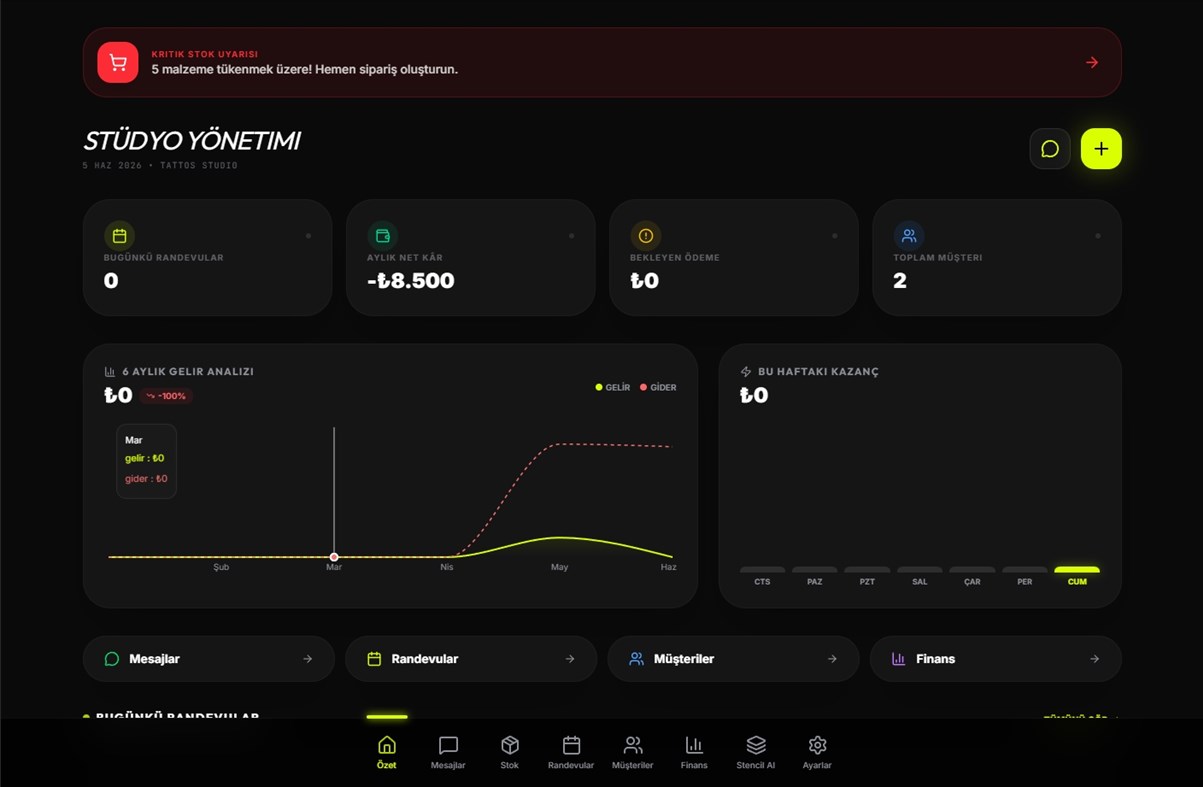
Task: Click the ₺0 total under 6 Aylık Gelir Analizi
Action: [119, 396]
